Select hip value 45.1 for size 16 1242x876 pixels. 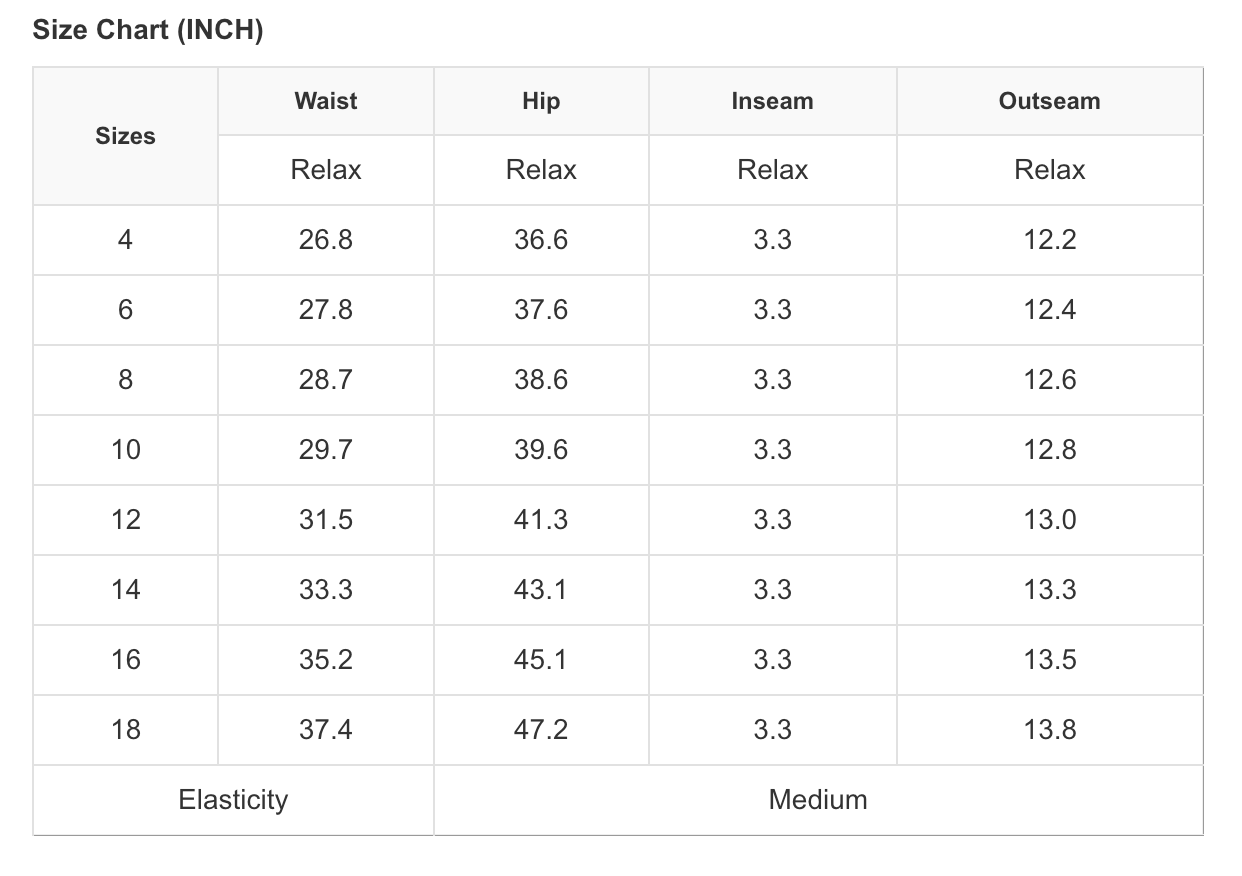coord(541,660)
